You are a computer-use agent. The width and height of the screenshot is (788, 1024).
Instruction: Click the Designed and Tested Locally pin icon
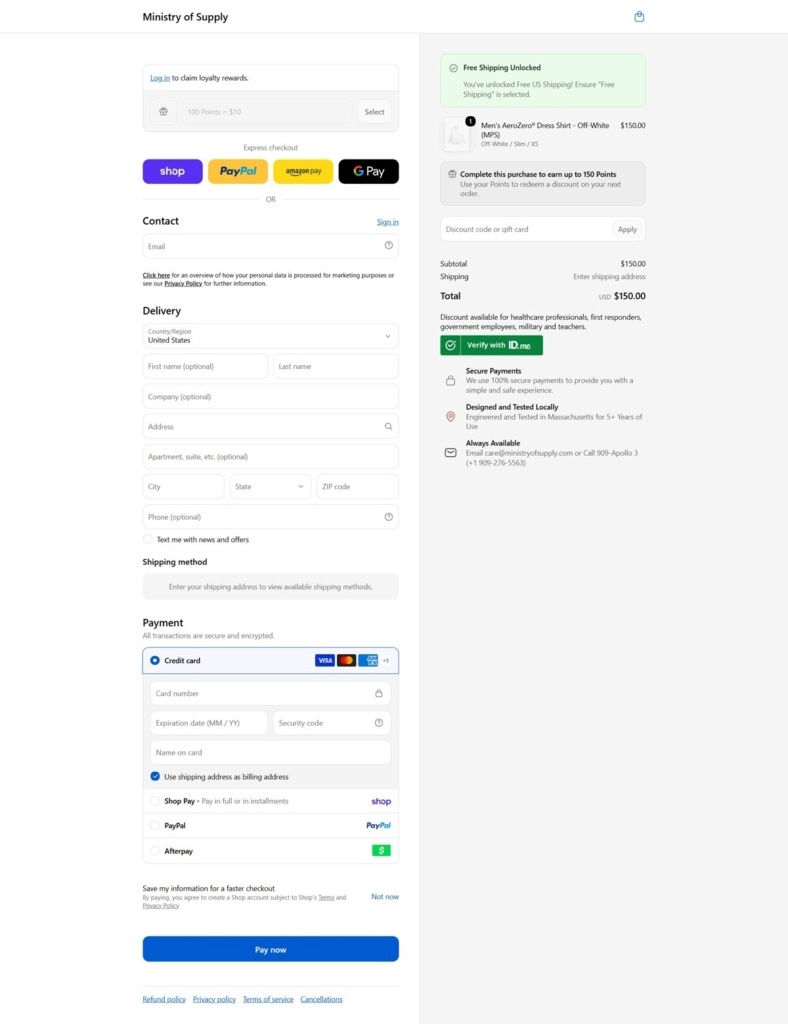pos(450,417)
